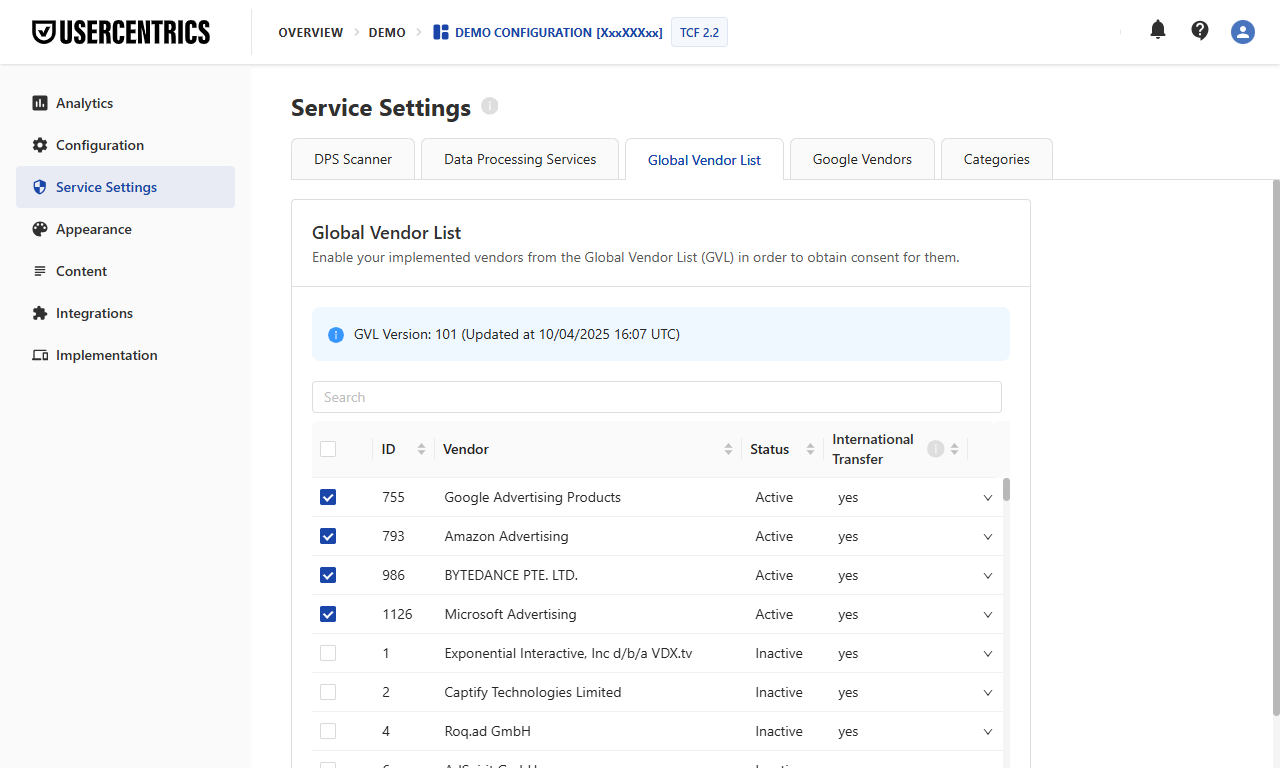1280x768 pixels.
Task: Click the TCF 2.2 badge
Action: pyautogui.click(x=699, y=32)
